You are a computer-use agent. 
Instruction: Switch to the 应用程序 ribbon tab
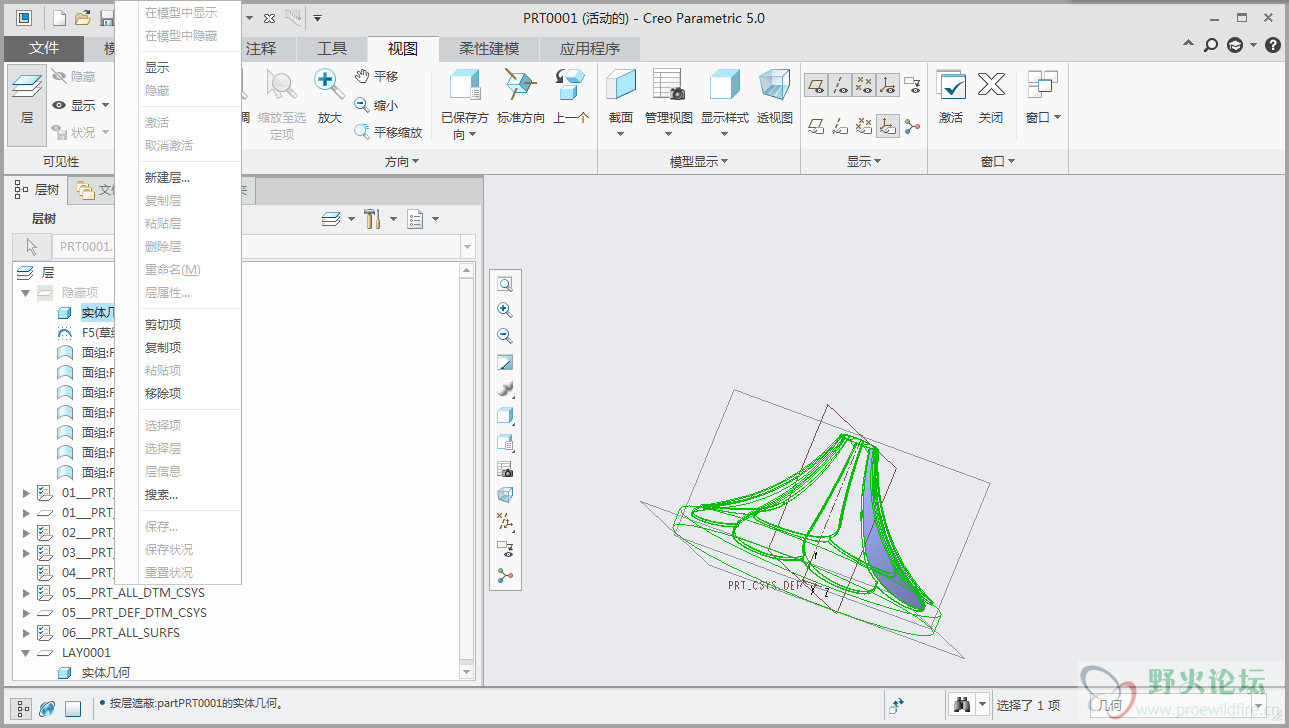click(x=590, y=48)
